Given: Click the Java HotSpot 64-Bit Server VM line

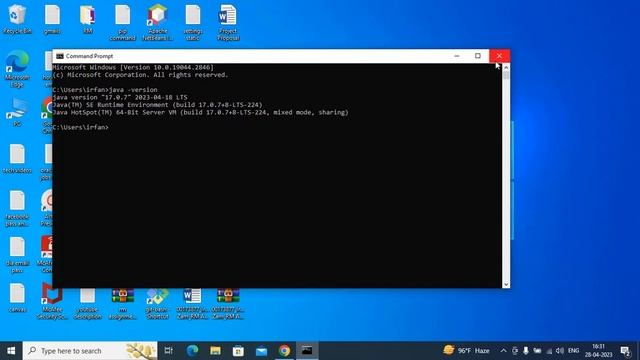Looking at the screenshot, I should click(x=200, y=112).
